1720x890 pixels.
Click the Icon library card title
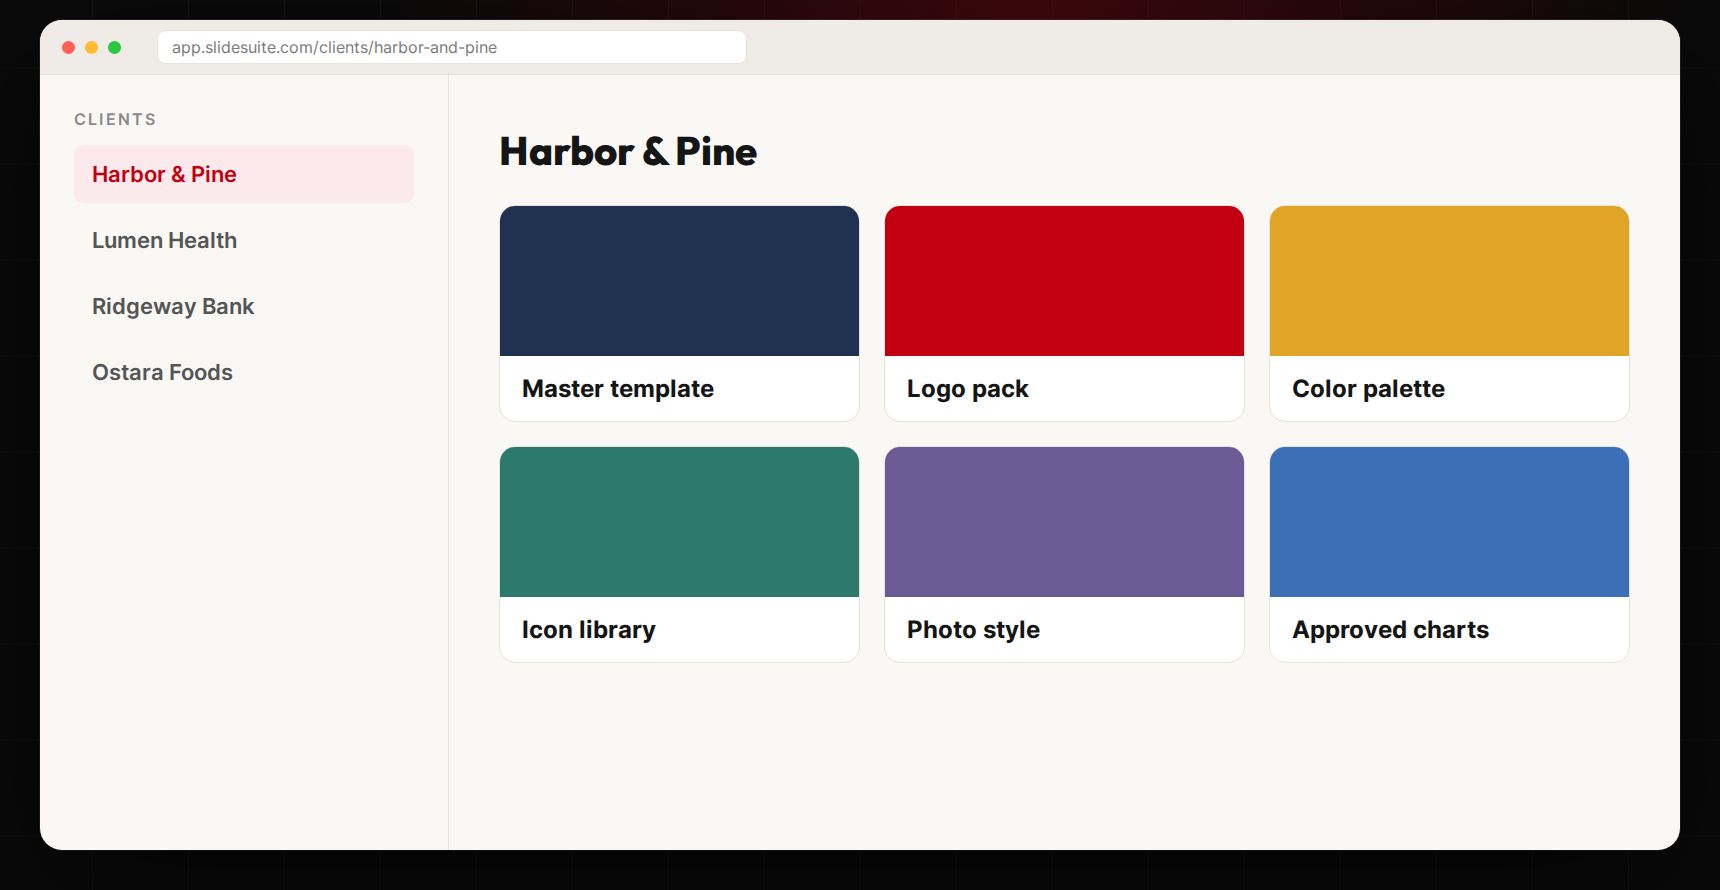[589, 630]
